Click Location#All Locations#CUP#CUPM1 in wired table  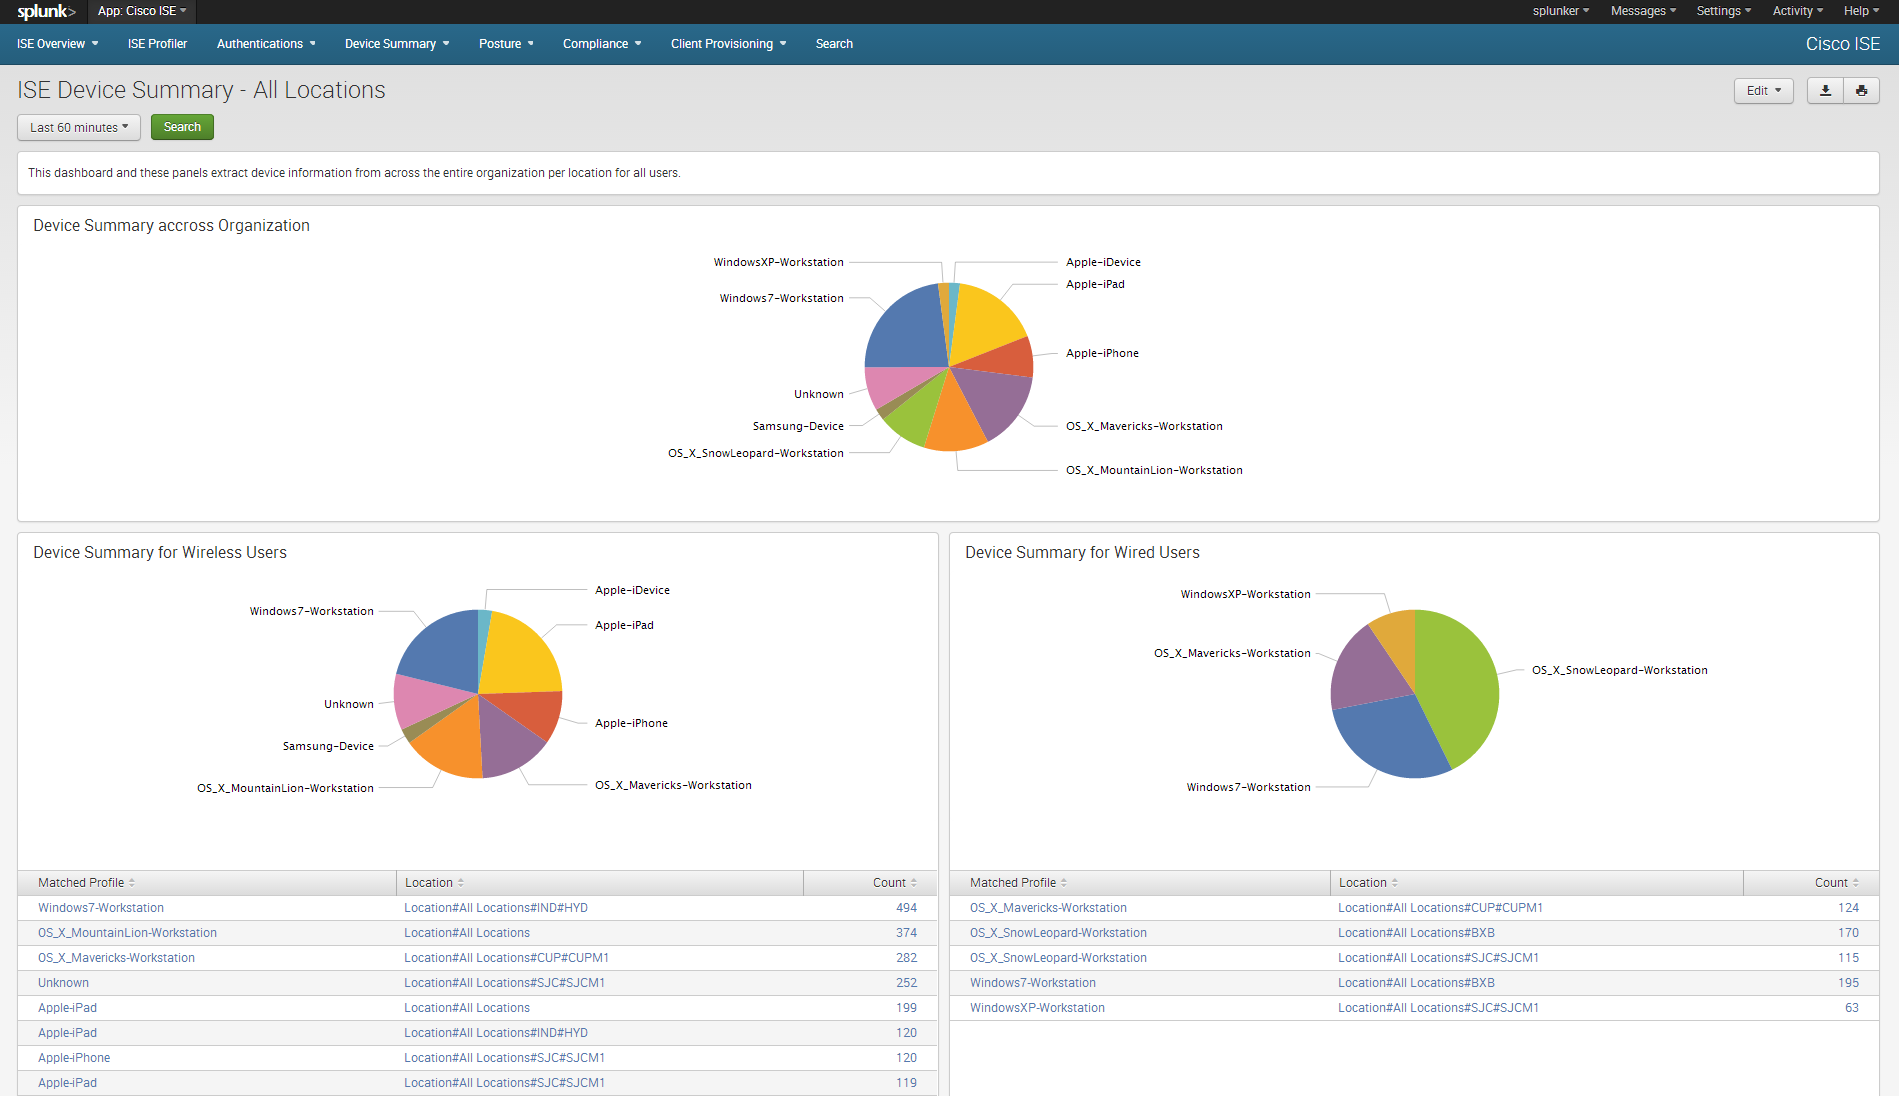tap(1440, 908)
